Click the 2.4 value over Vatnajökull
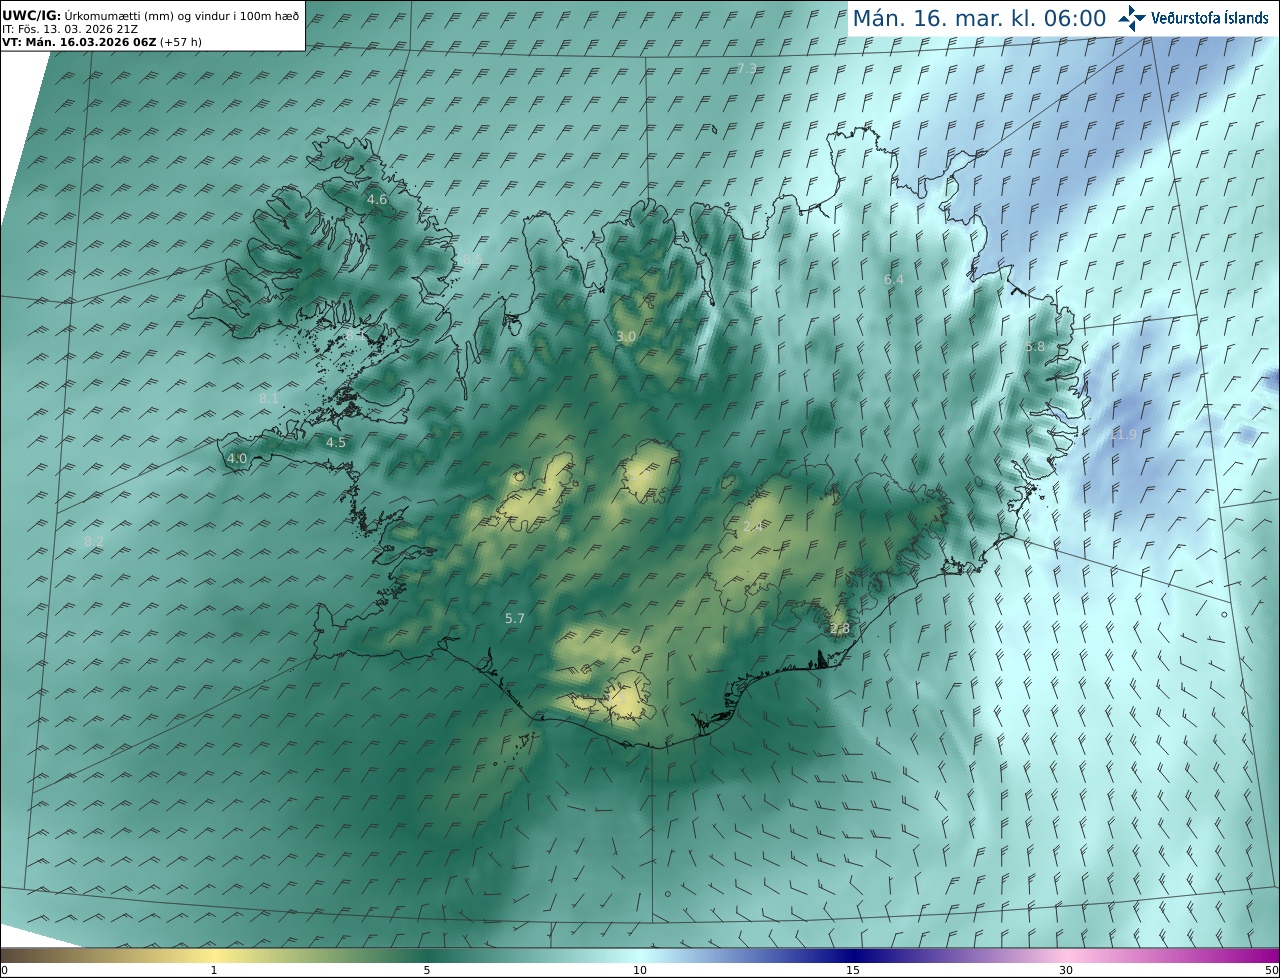 [753, 527]
